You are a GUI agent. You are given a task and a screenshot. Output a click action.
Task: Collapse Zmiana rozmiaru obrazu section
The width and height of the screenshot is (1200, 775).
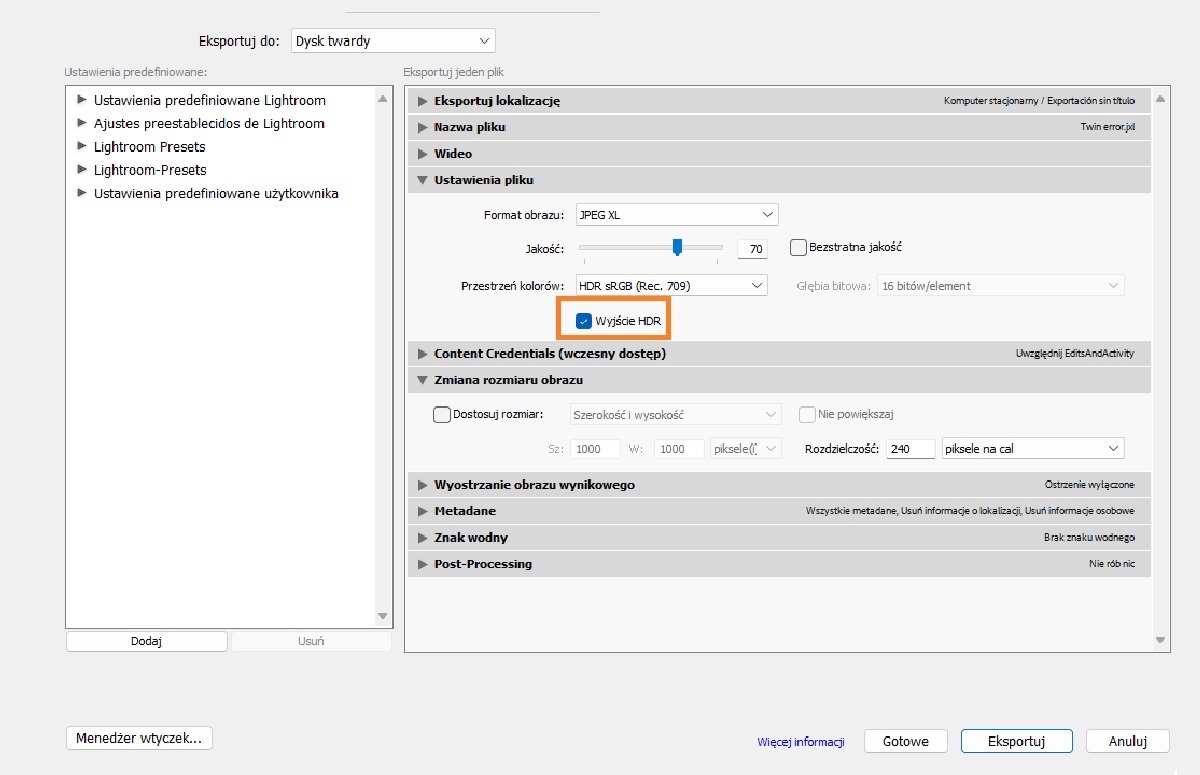423,380
